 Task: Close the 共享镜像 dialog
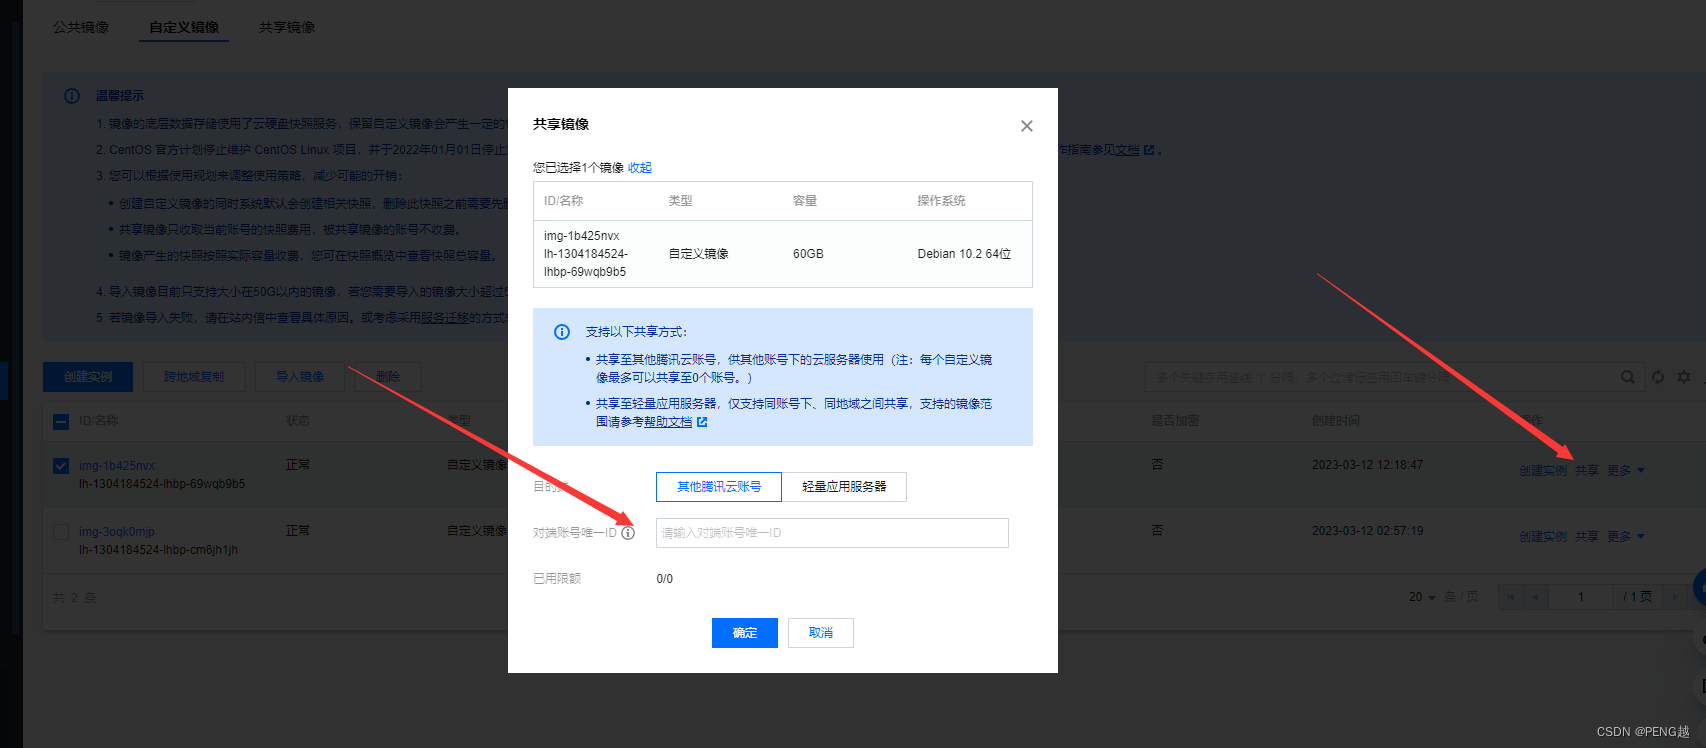tap(1026, 126)
